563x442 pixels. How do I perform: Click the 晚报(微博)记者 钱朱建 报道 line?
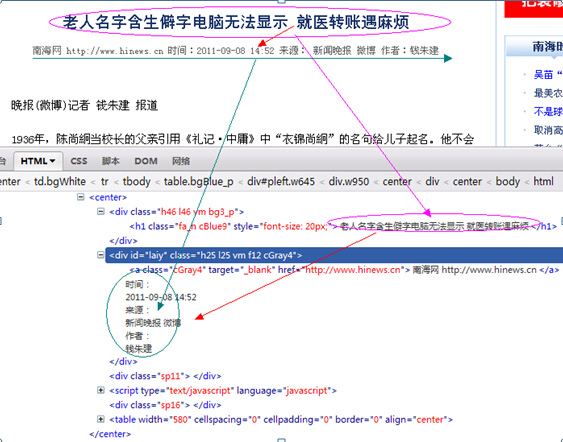tap(84, 106)
